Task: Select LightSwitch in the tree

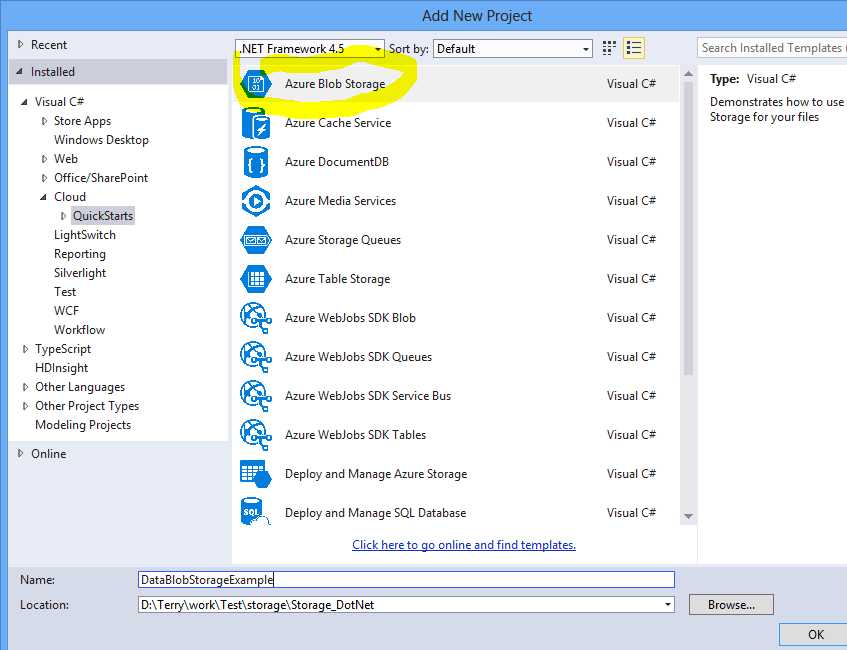Action: 85,235
